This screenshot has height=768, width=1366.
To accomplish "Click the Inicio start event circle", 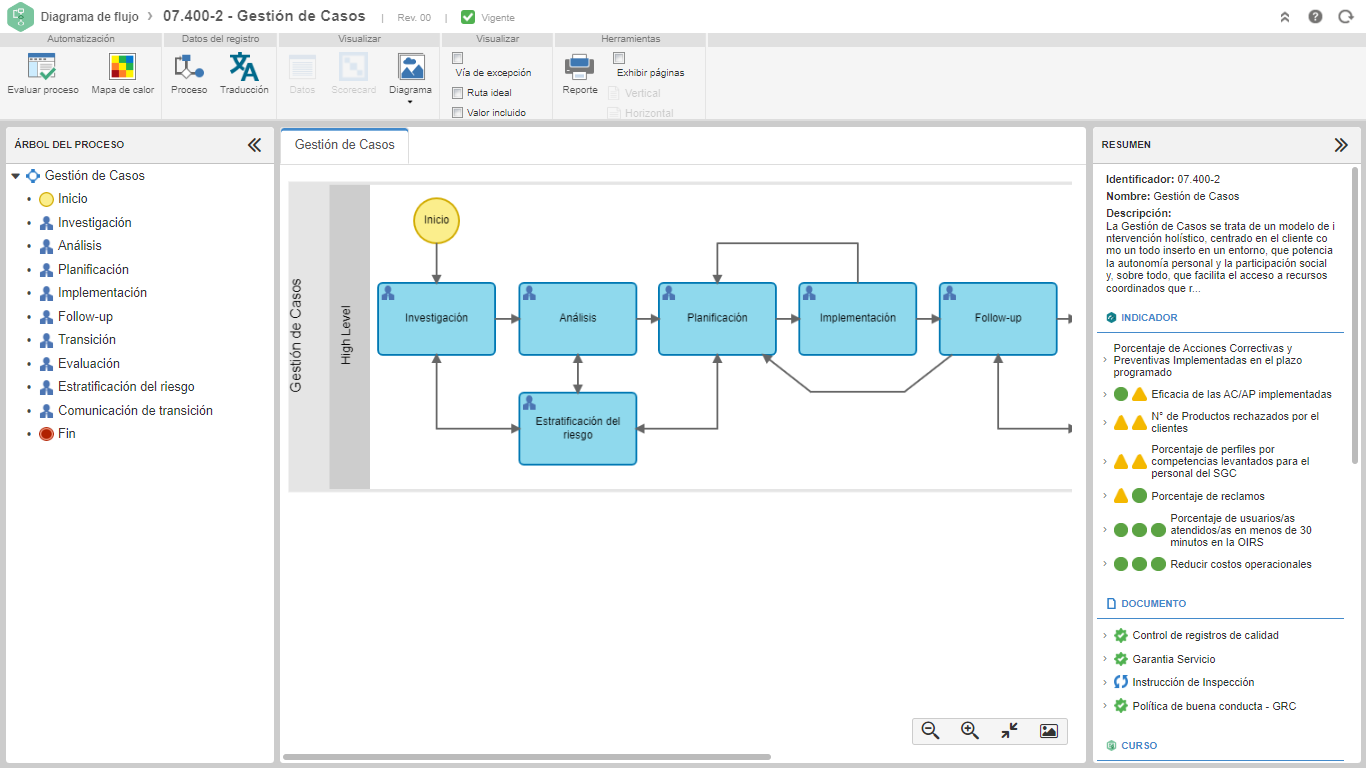I will point(437,220).
